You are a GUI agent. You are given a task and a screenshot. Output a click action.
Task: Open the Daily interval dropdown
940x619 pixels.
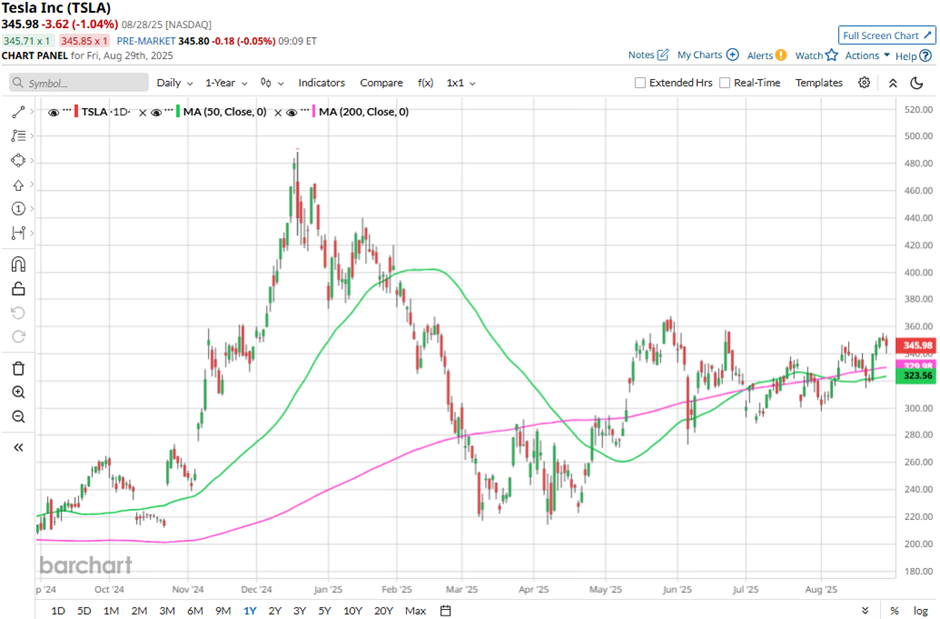click(174, 83)
